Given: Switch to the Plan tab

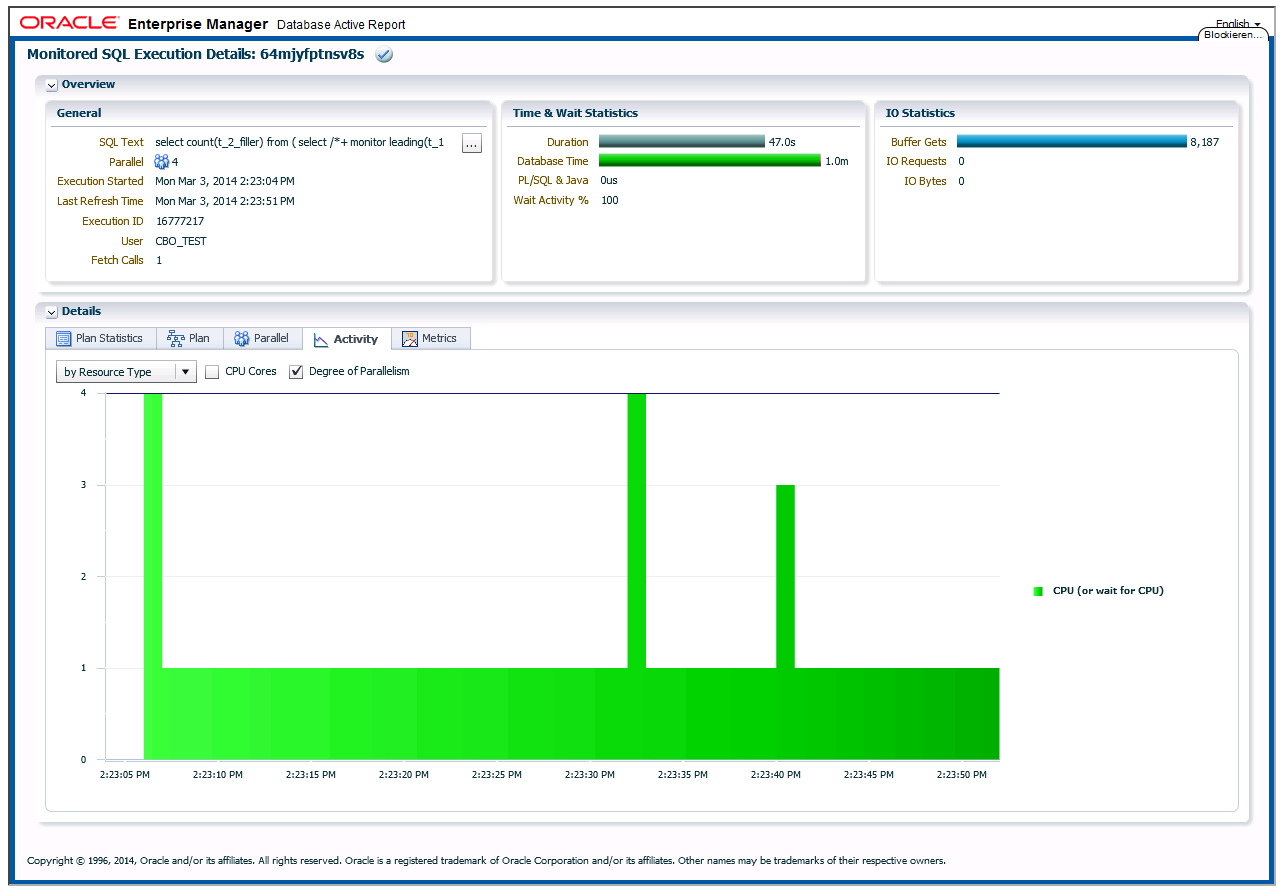Looking at the screenshot, I should [x=189, y=339].
